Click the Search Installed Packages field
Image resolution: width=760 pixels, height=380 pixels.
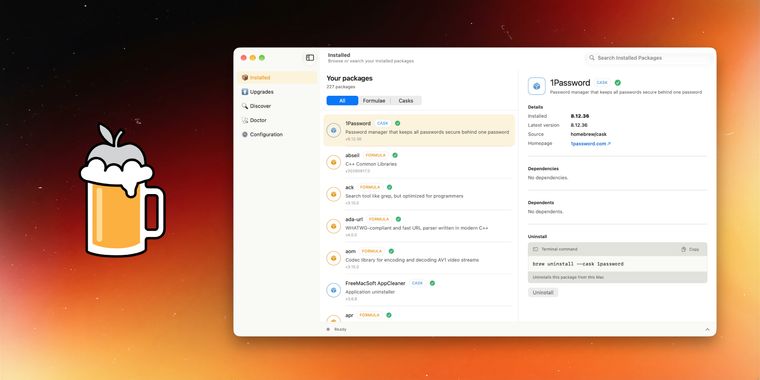pyautogui.click(x=648, y=58)
